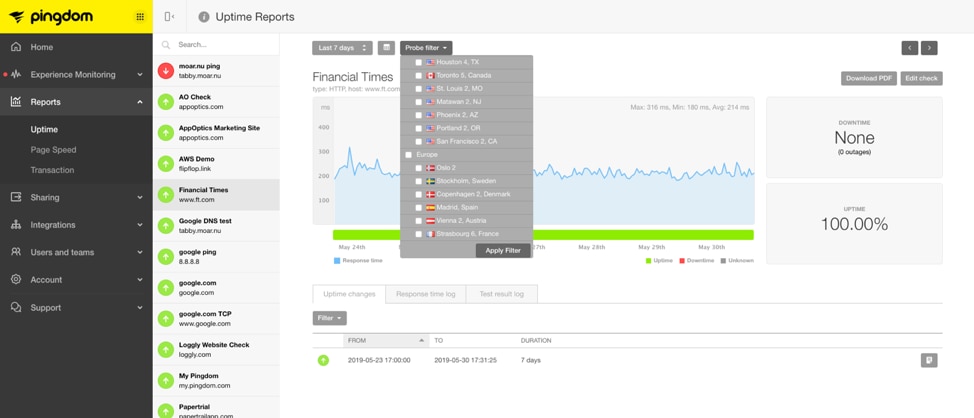Expand the Account menu
The height and width of the screenshot is (418, 974).
pyautogui.click(x=140, y=279)
